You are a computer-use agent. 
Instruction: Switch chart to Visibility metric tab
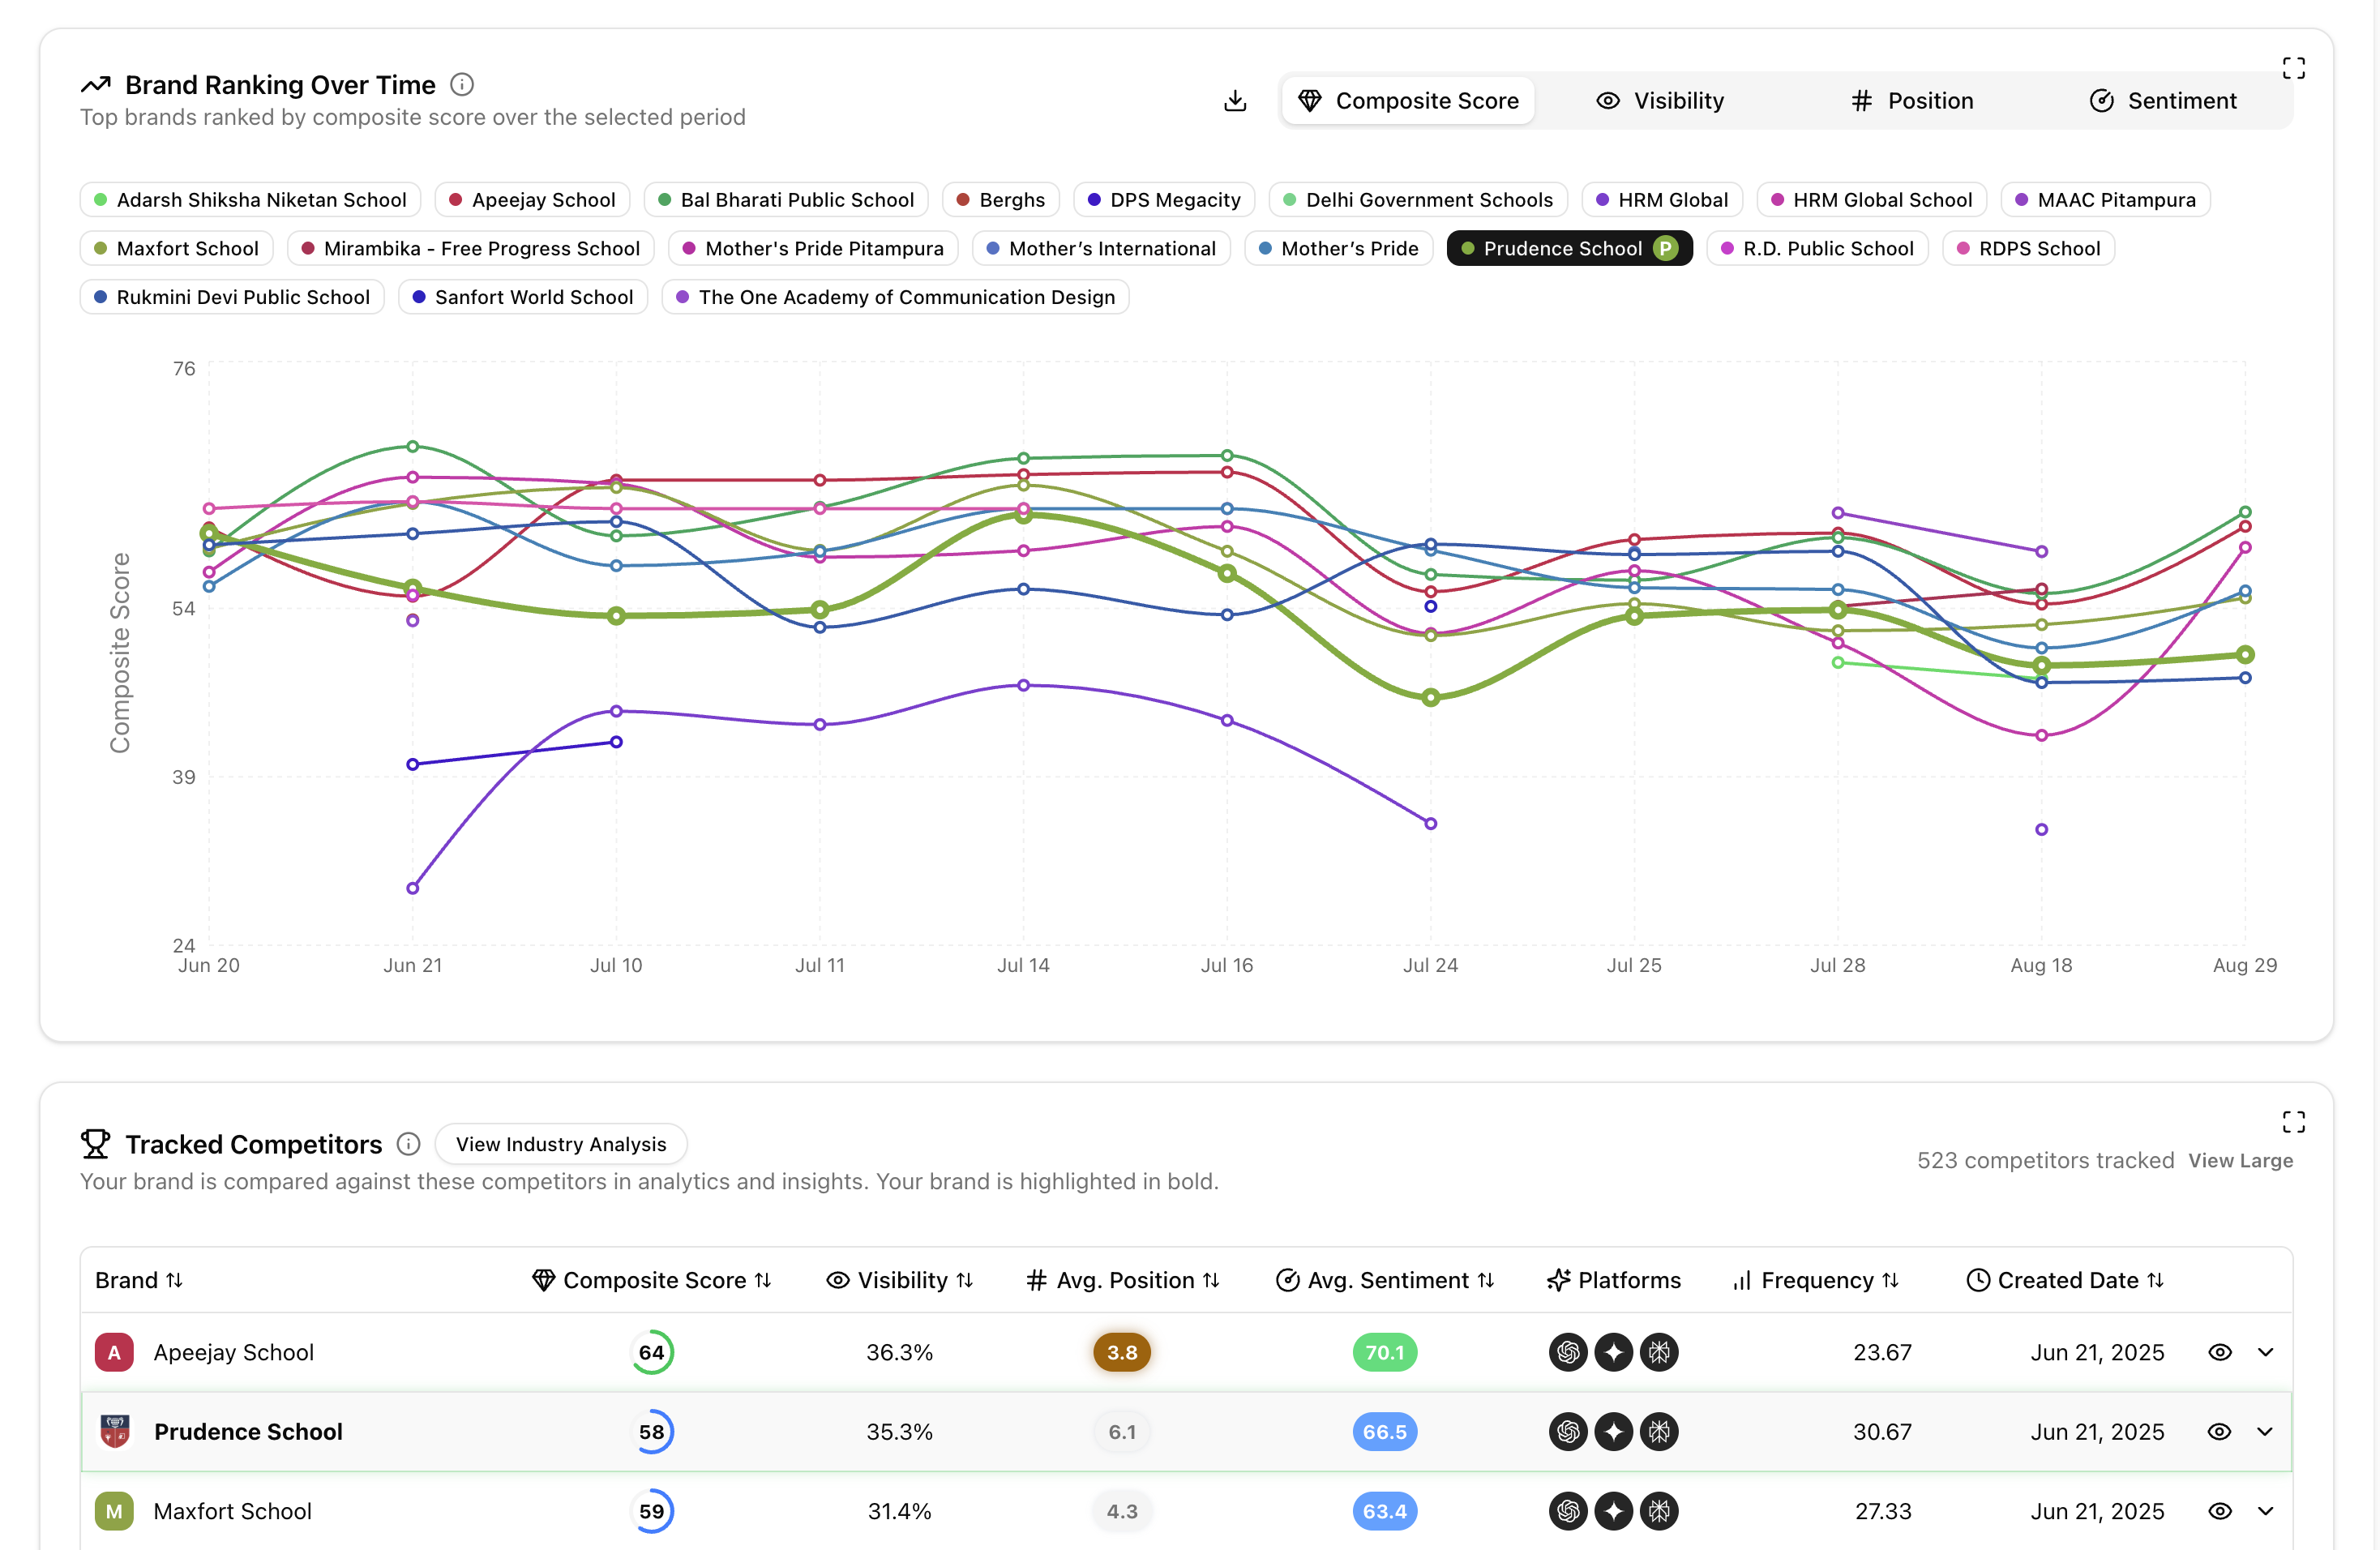click(x=1660, y=101)
